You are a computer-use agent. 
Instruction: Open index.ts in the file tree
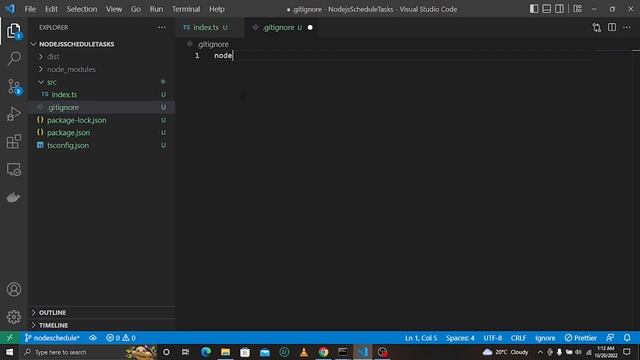[x=64, y=95]
